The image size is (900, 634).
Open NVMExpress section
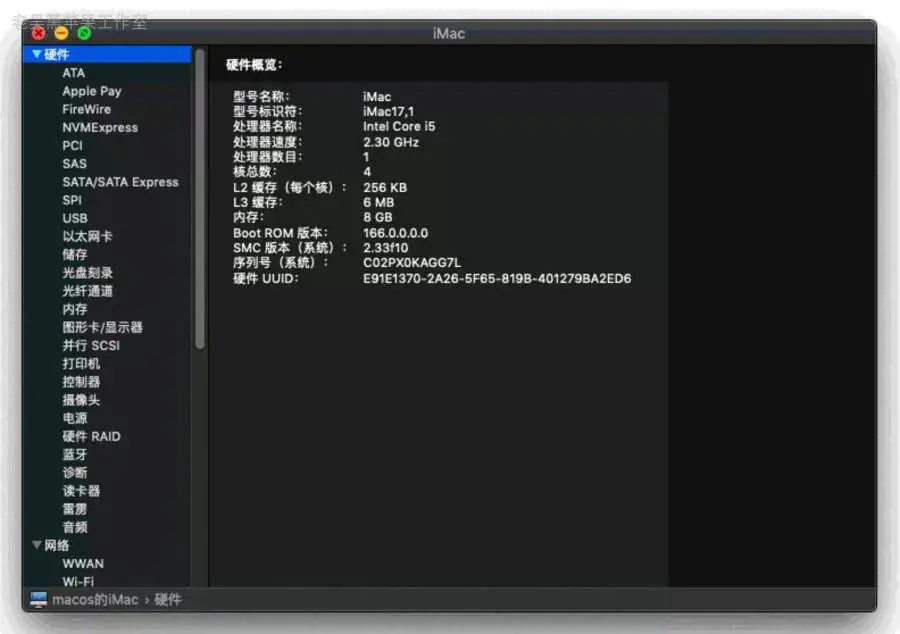(100, 127)
